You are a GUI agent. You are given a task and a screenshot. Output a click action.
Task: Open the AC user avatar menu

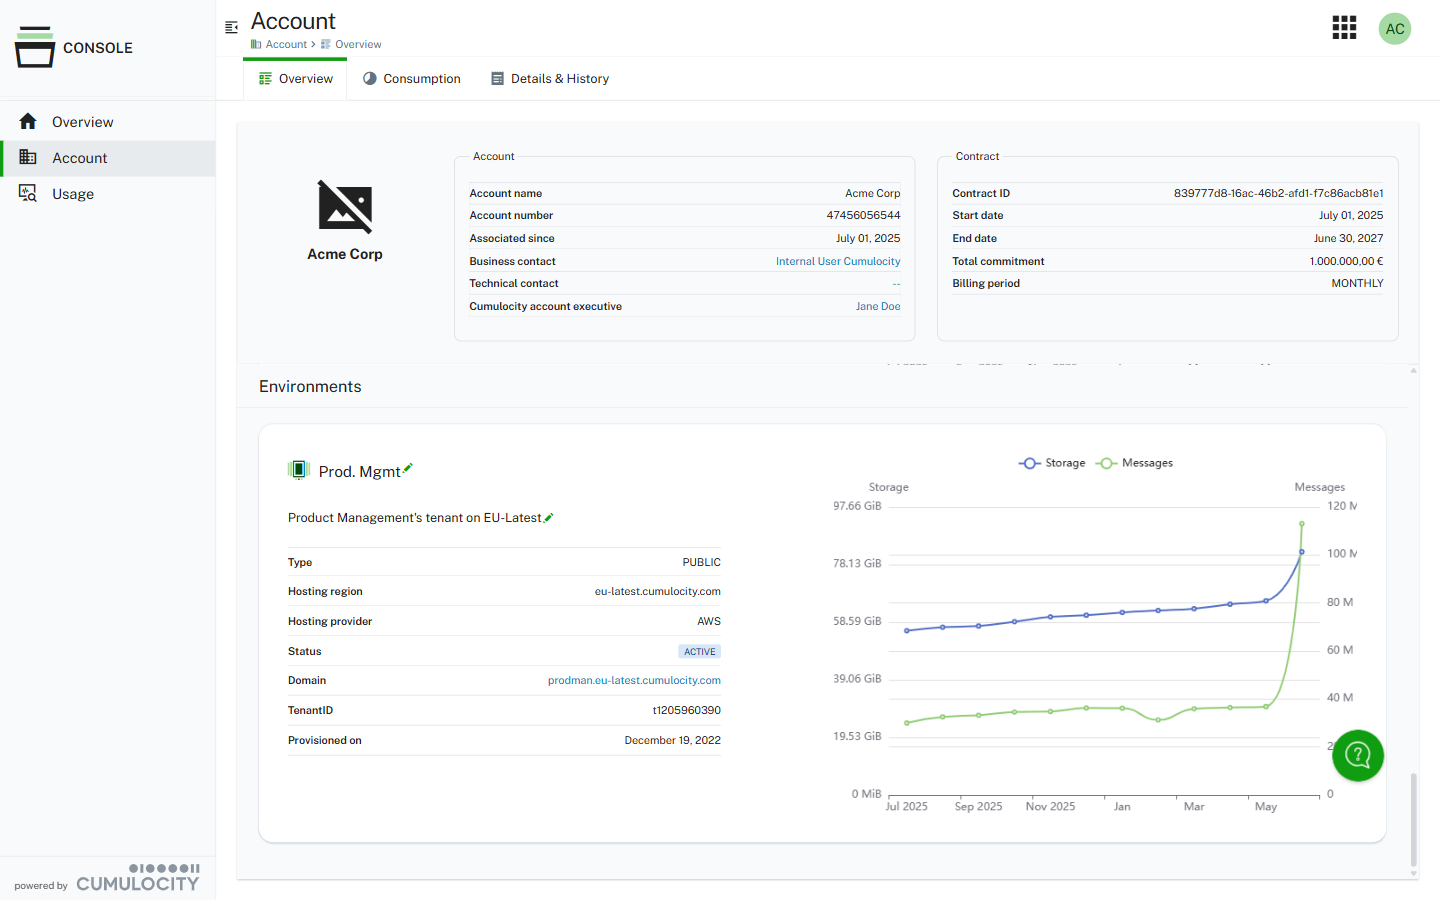coord(1395,28)
